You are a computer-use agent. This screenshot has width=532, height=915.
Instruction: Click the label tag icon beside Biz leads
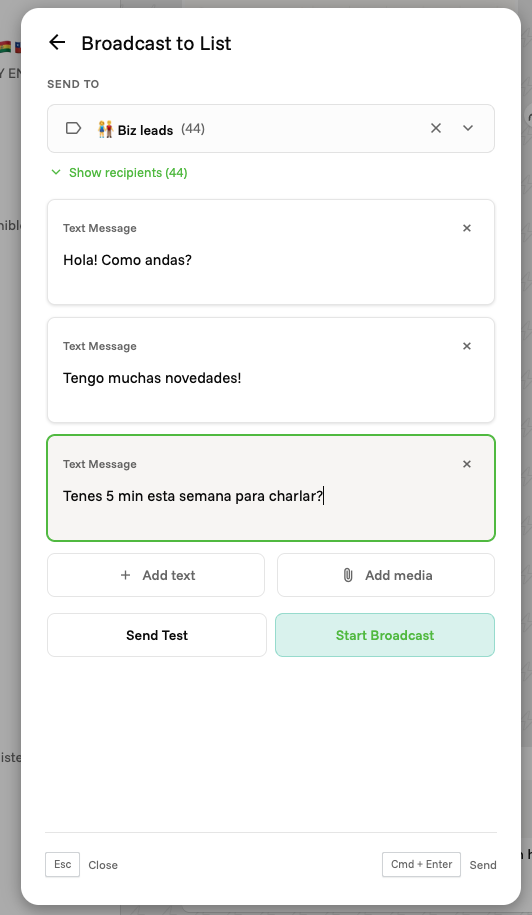(74, 128)
